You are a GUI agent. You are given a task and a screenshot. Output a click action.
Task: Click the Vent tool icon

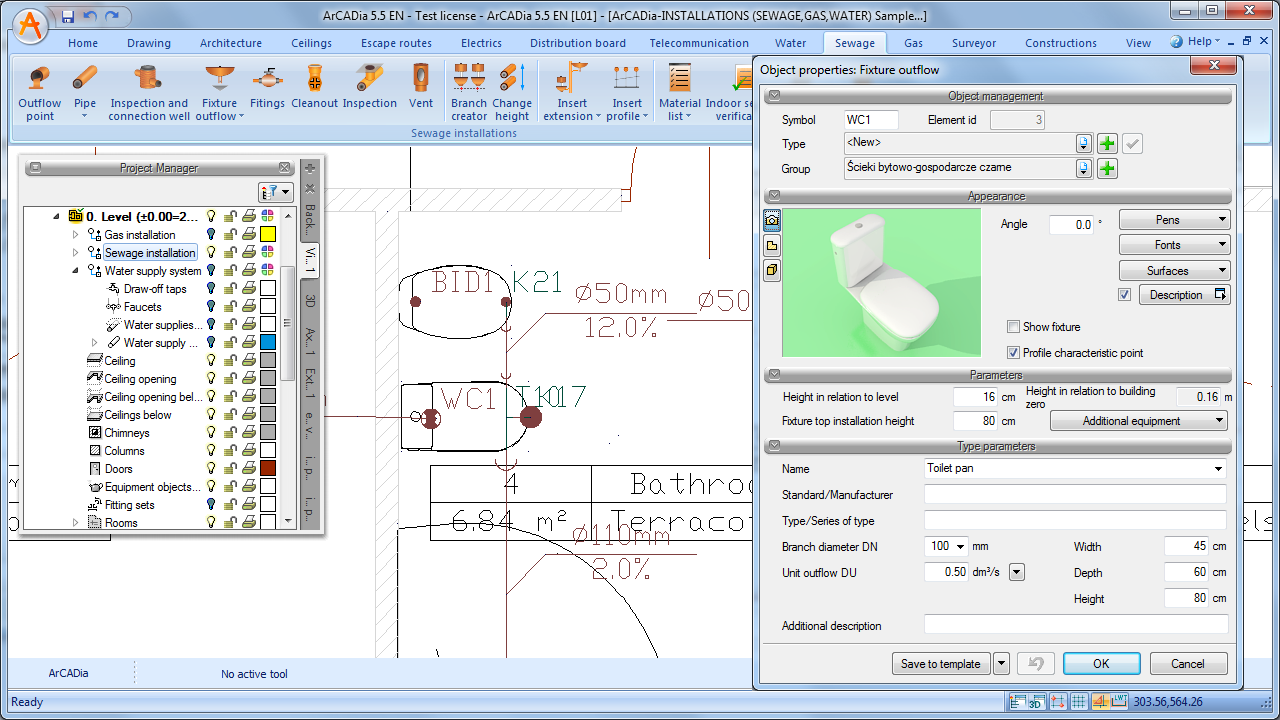pos(421,92)
